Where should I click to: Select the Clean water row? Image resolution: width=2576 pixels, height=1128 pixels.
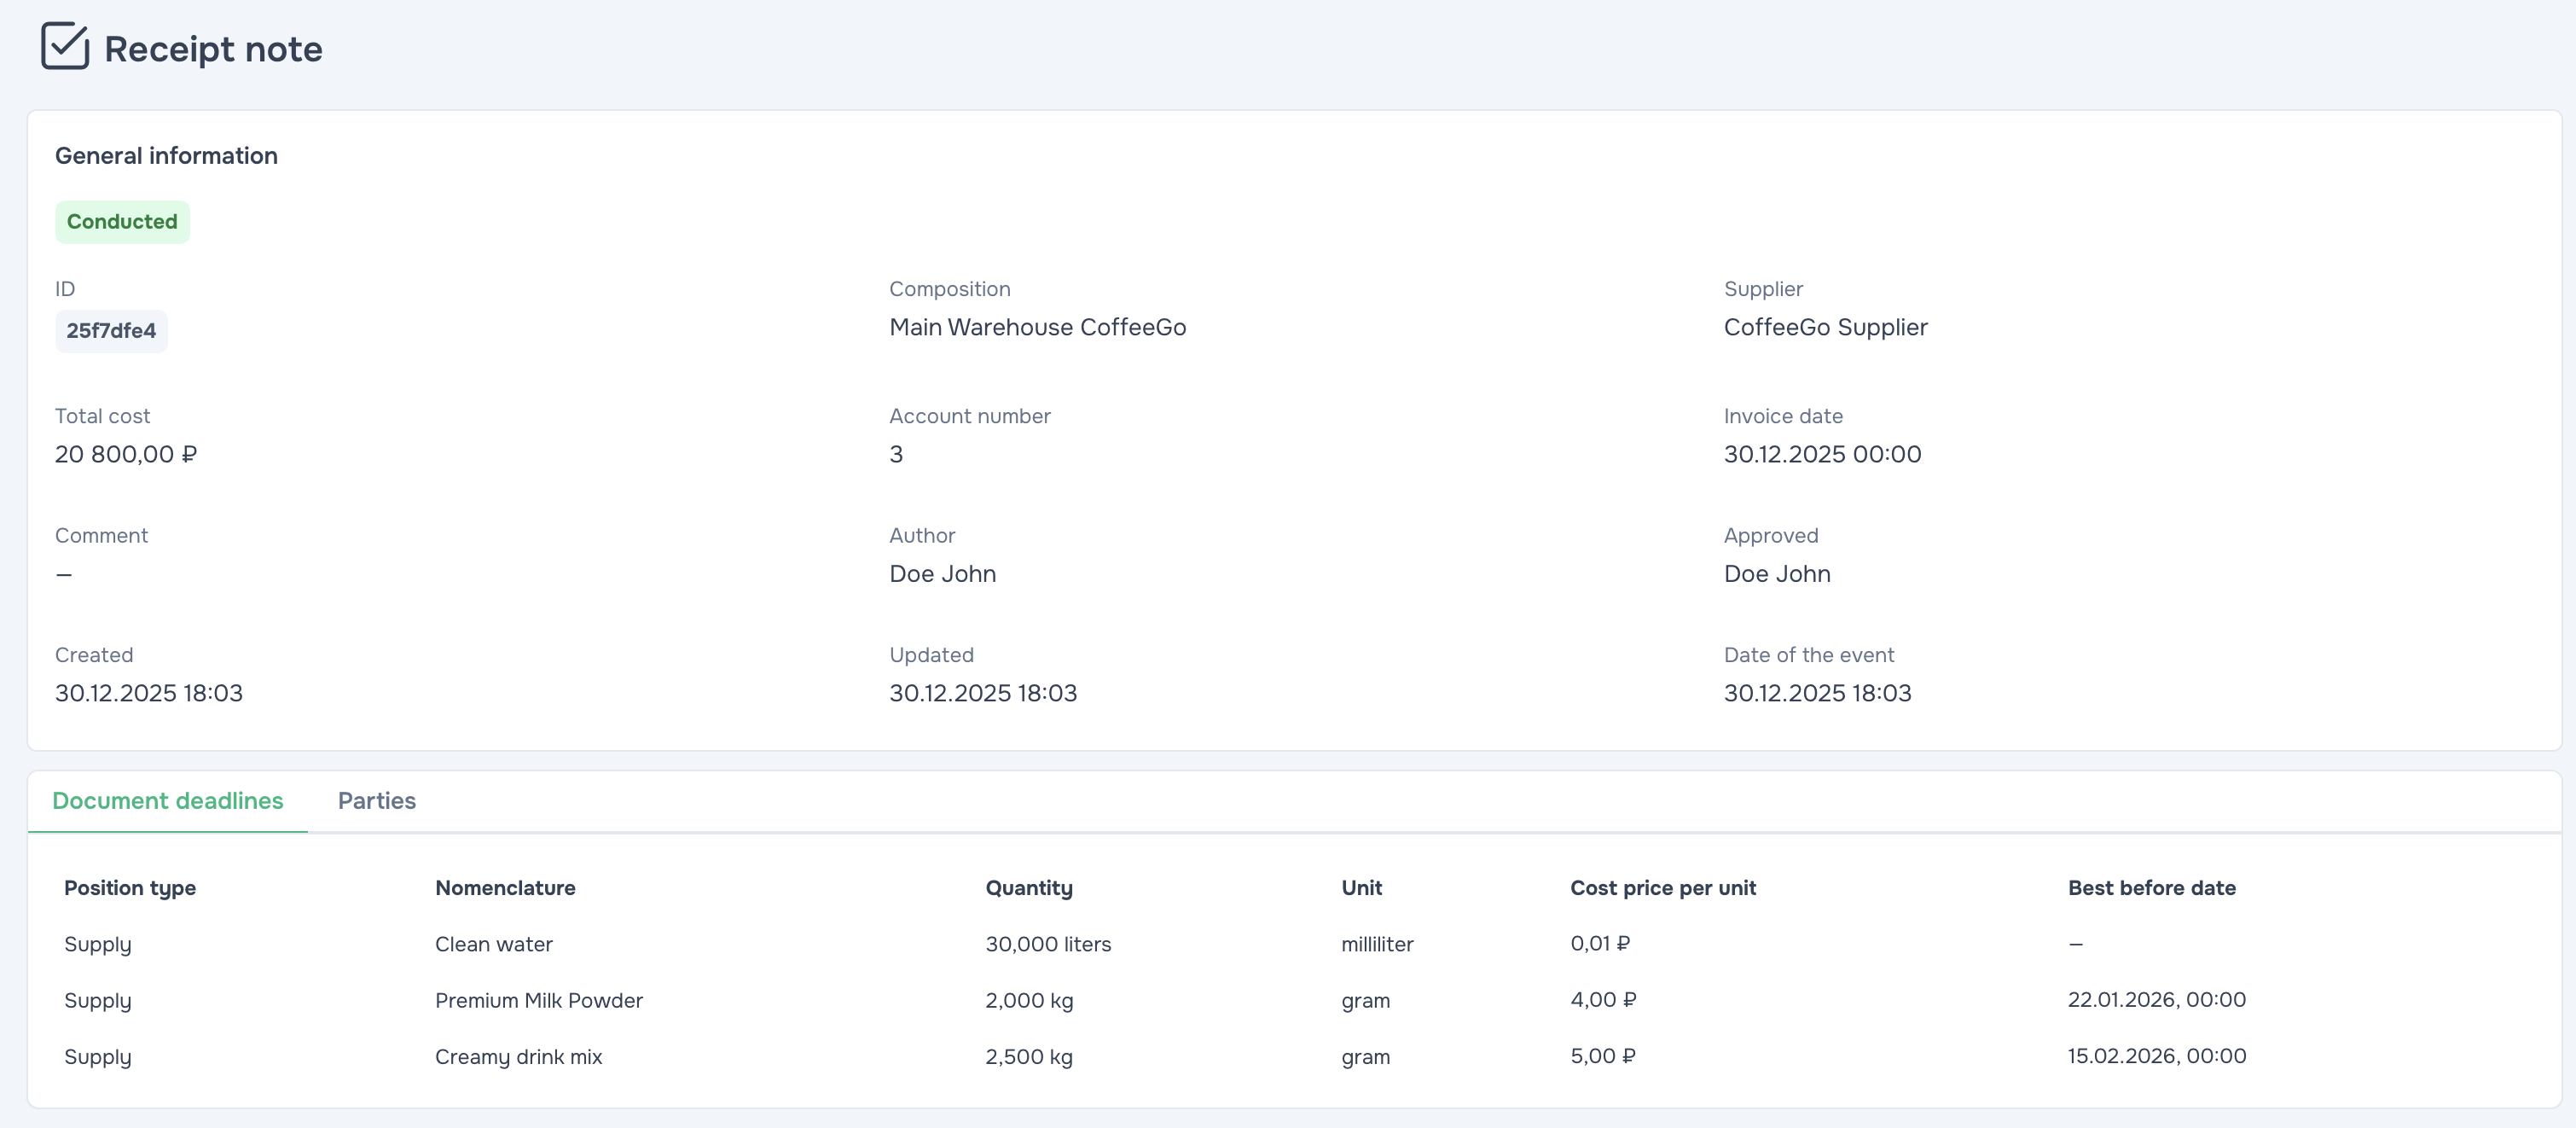pos(493,944)
